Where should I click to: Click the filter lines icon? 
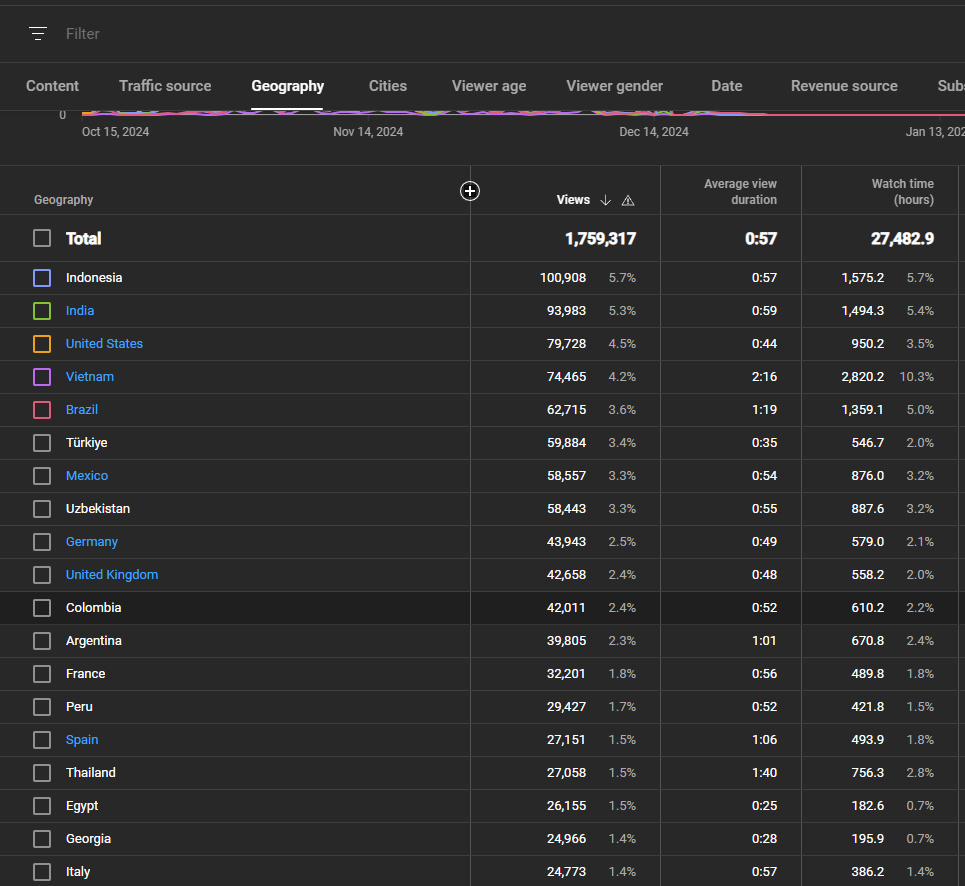tap(38, 34)
